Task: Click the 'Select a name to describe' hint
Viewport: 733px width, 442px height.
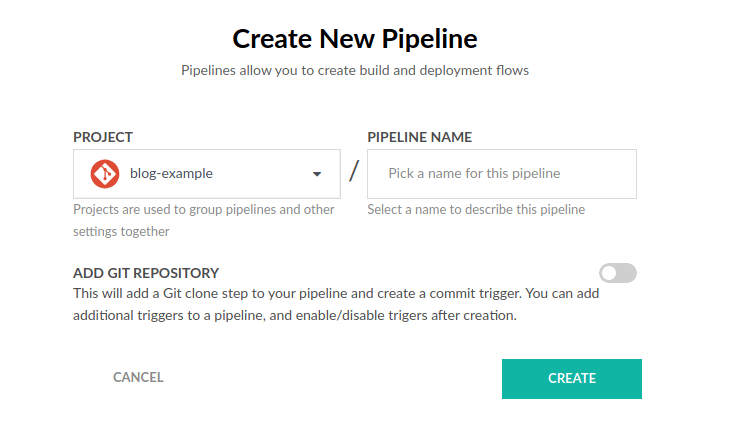Action: tap(476, 210)
